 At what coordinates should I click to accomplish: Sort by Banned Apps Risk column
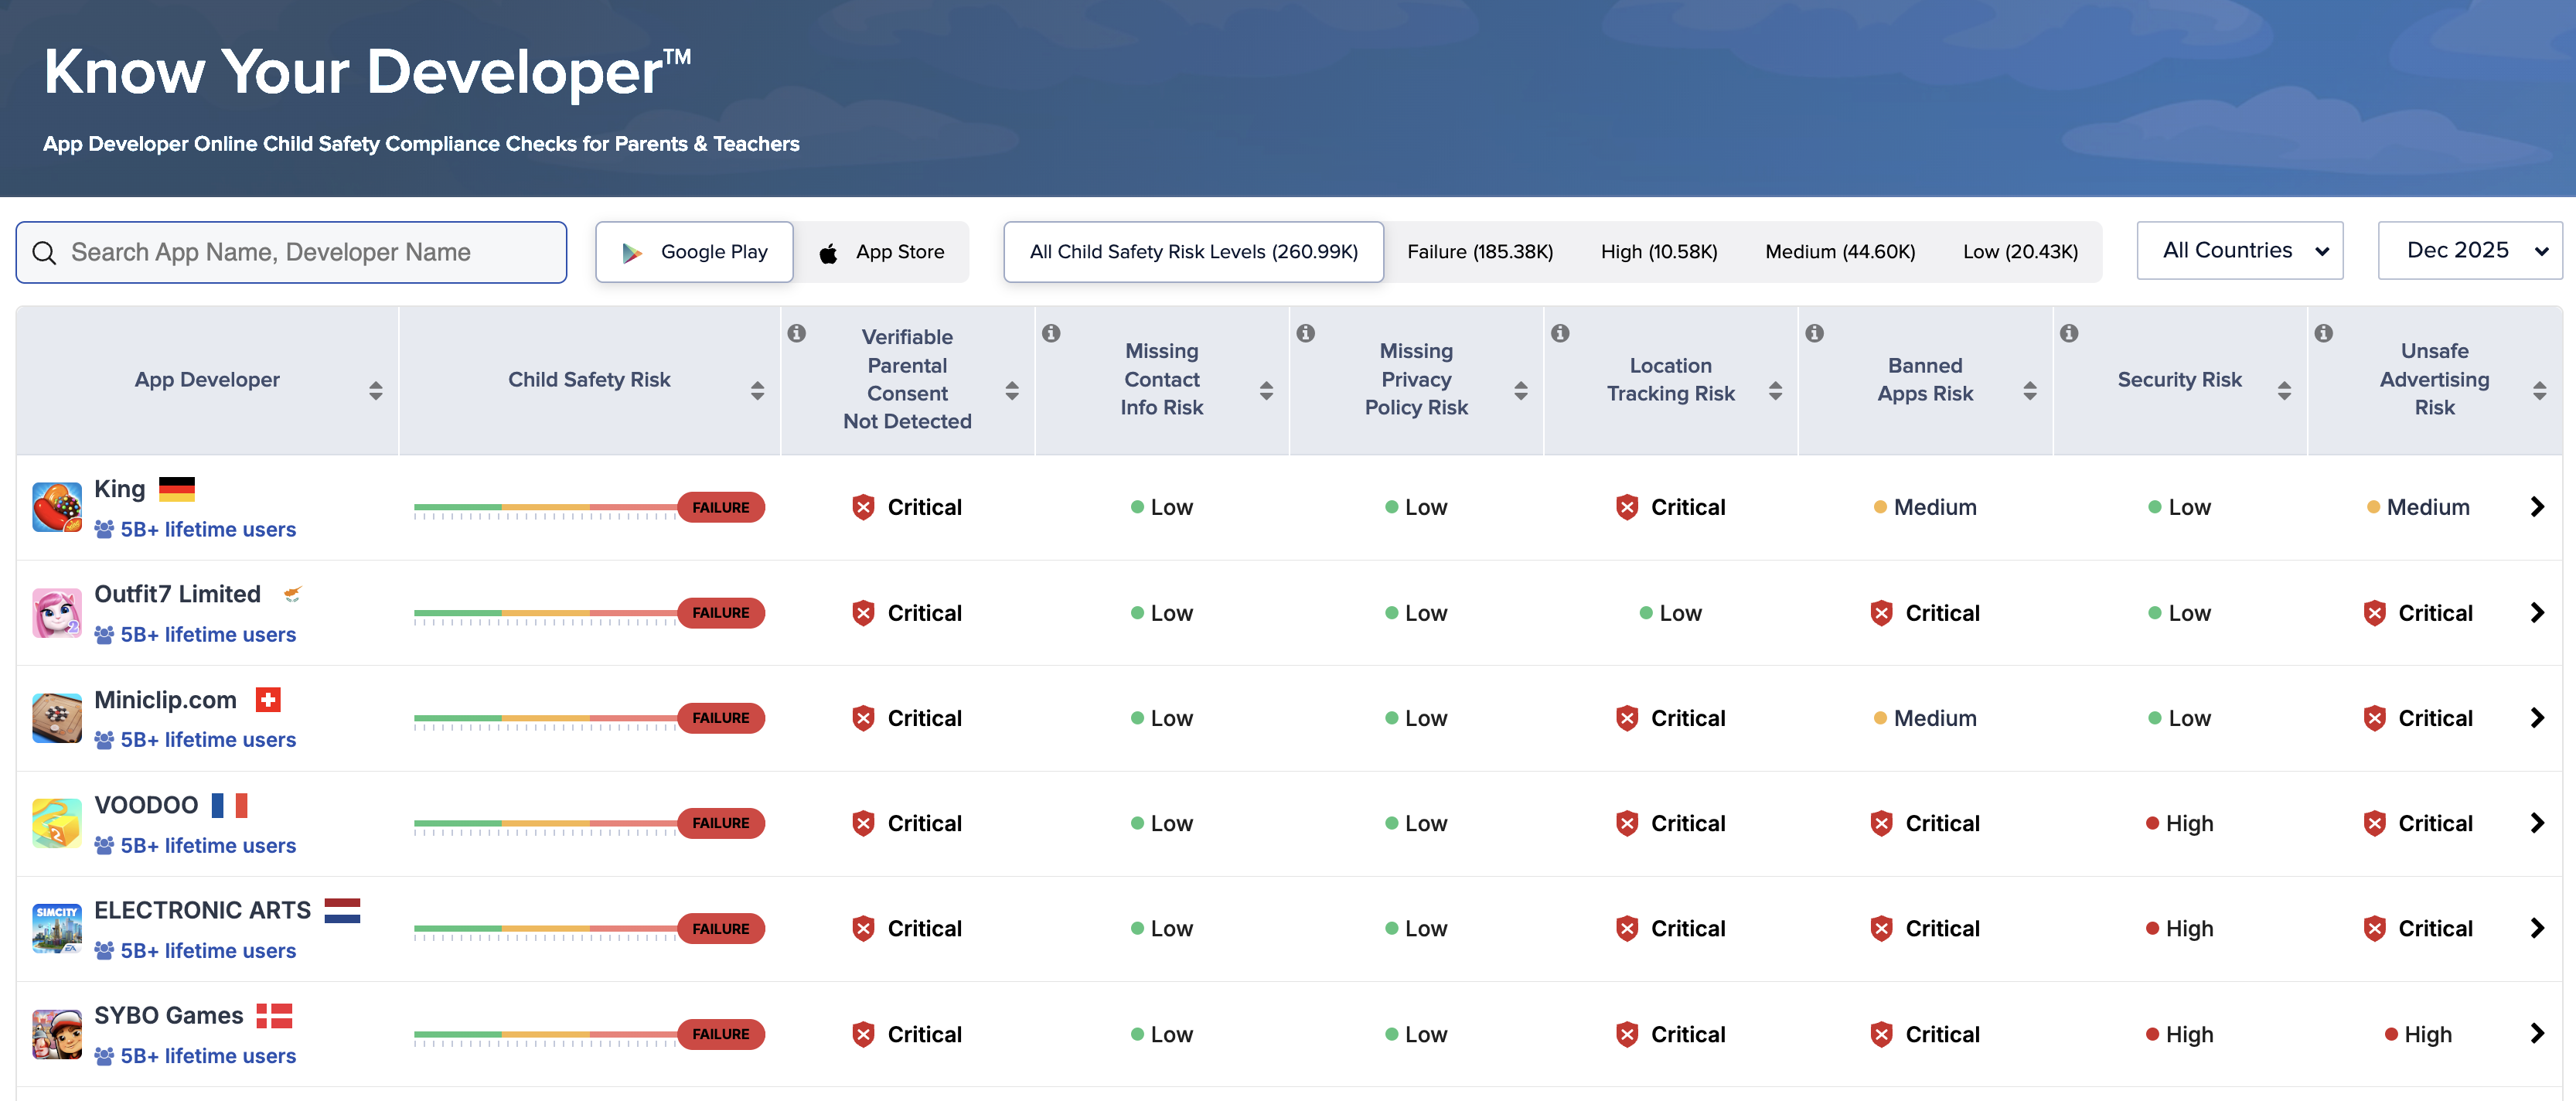click(x=2030, y=390)
